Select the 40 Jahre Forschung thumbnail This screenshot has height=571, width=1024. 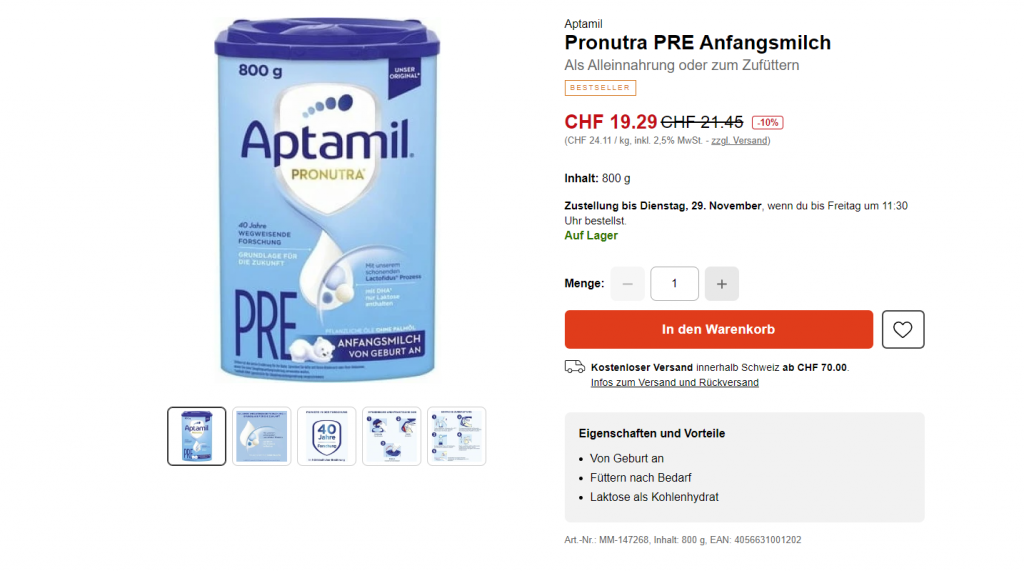pos(327,436)
